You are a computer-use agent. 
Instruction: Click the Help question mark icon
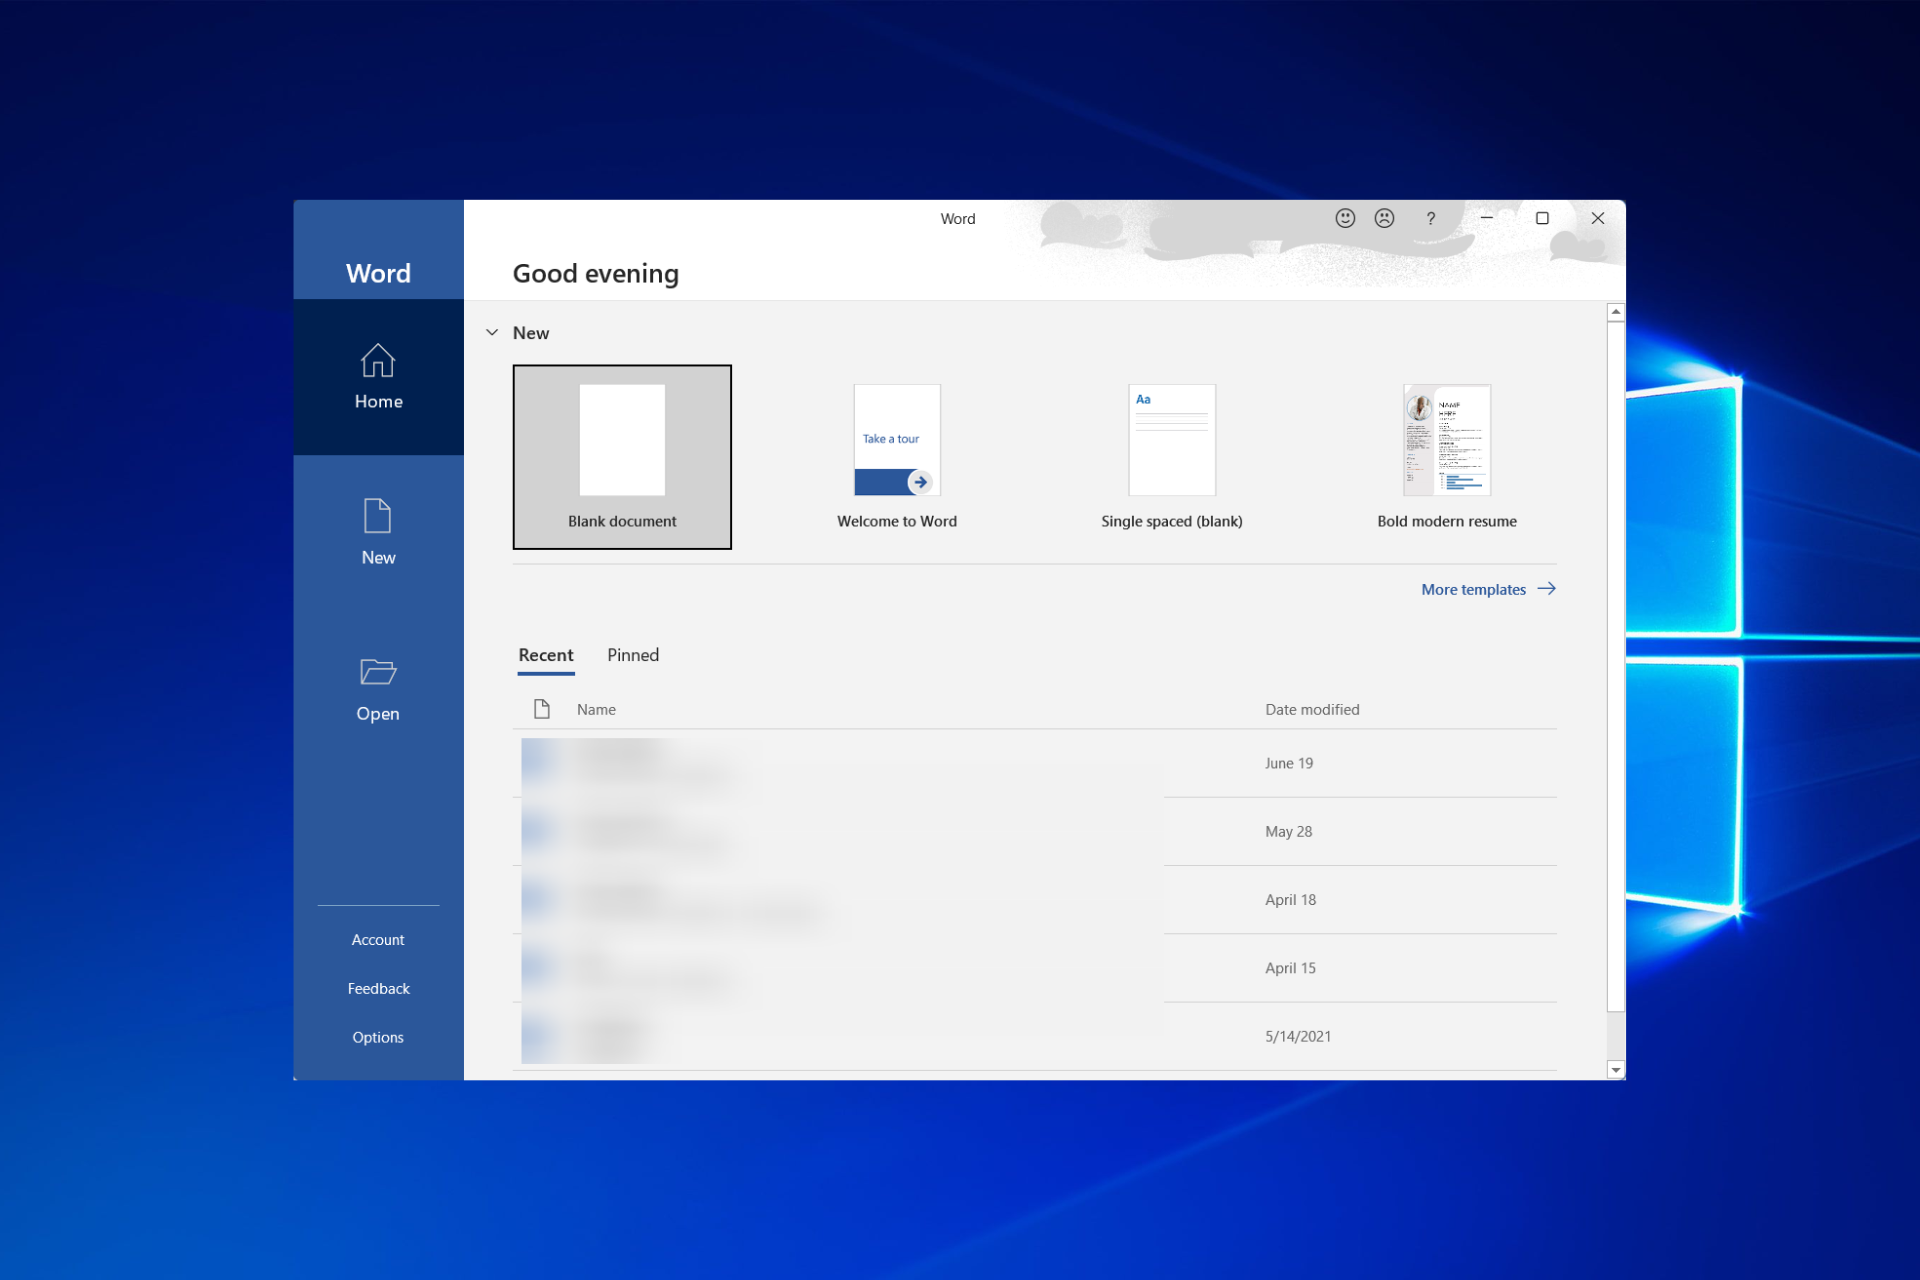click(1429, 217)
